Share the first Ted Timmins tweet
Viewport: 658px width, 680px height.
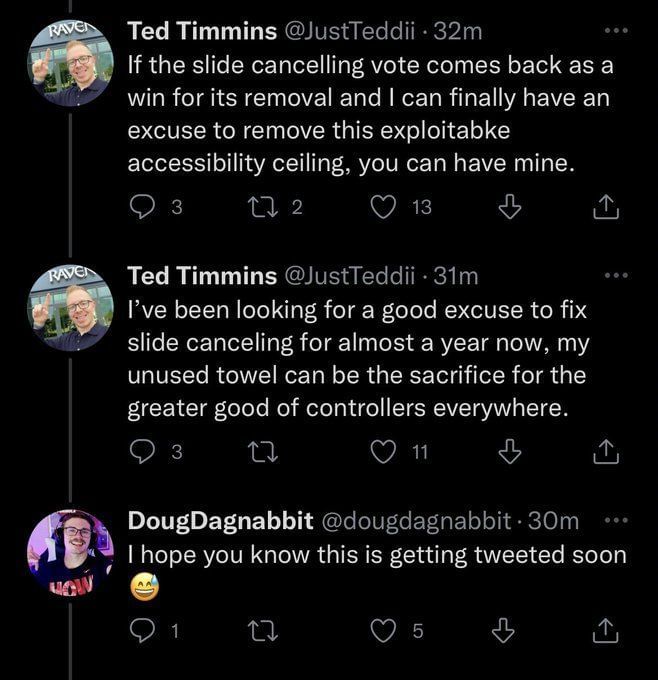[x=606, y=207]
